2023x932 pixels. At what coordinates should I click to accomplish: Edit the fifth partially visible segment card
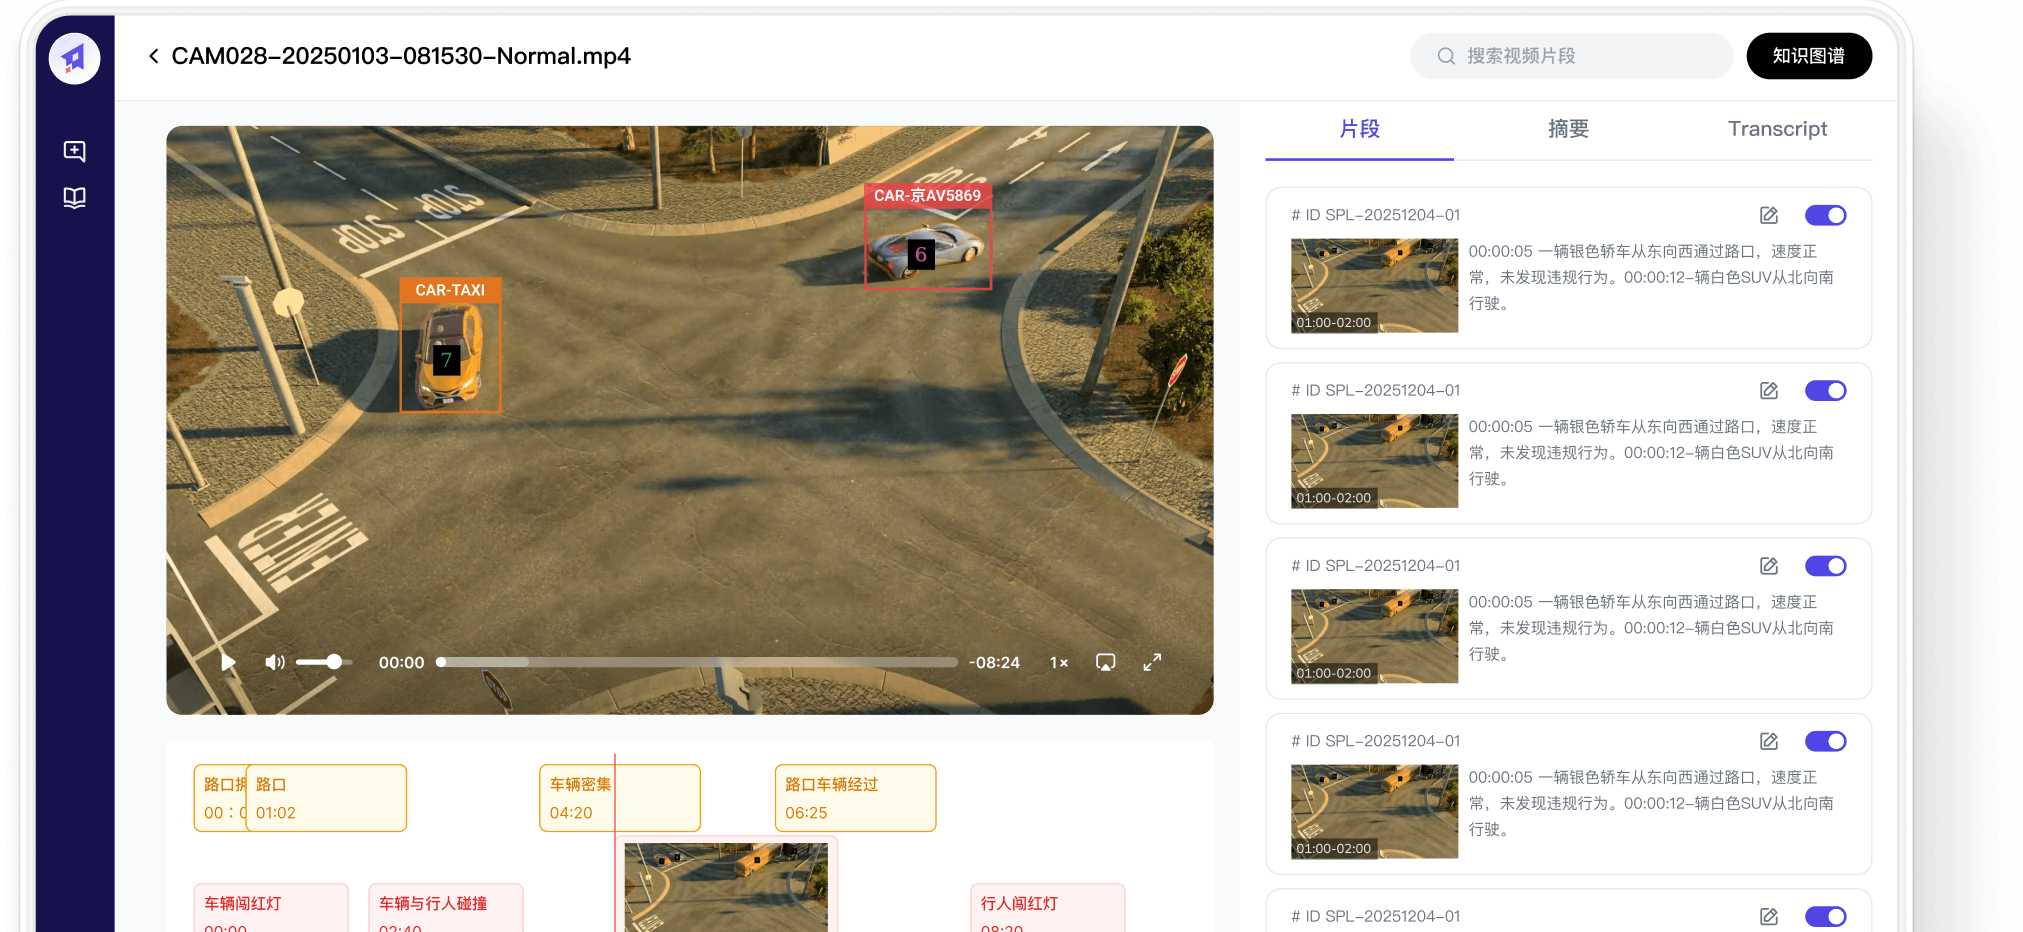[1769, 916]
